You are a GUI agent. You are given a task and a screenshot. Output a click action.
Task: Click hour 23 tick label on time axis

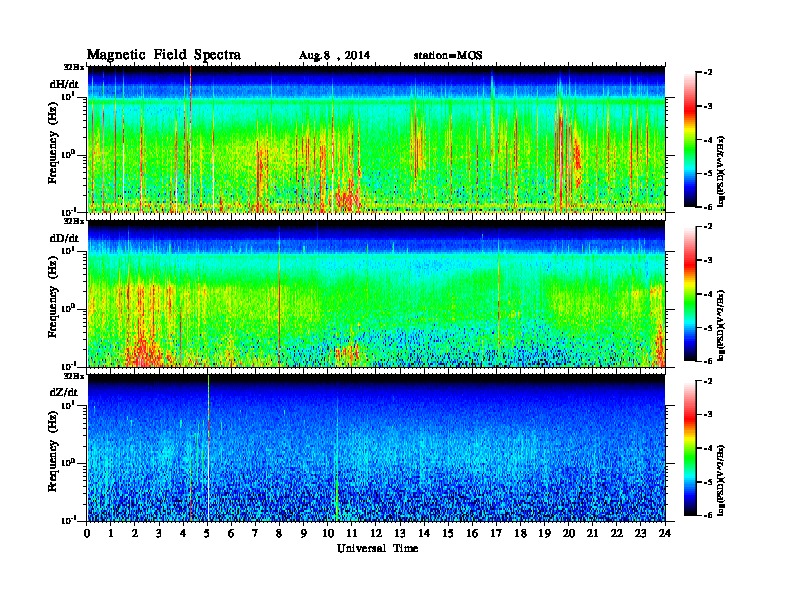click(x=640, y=534)
